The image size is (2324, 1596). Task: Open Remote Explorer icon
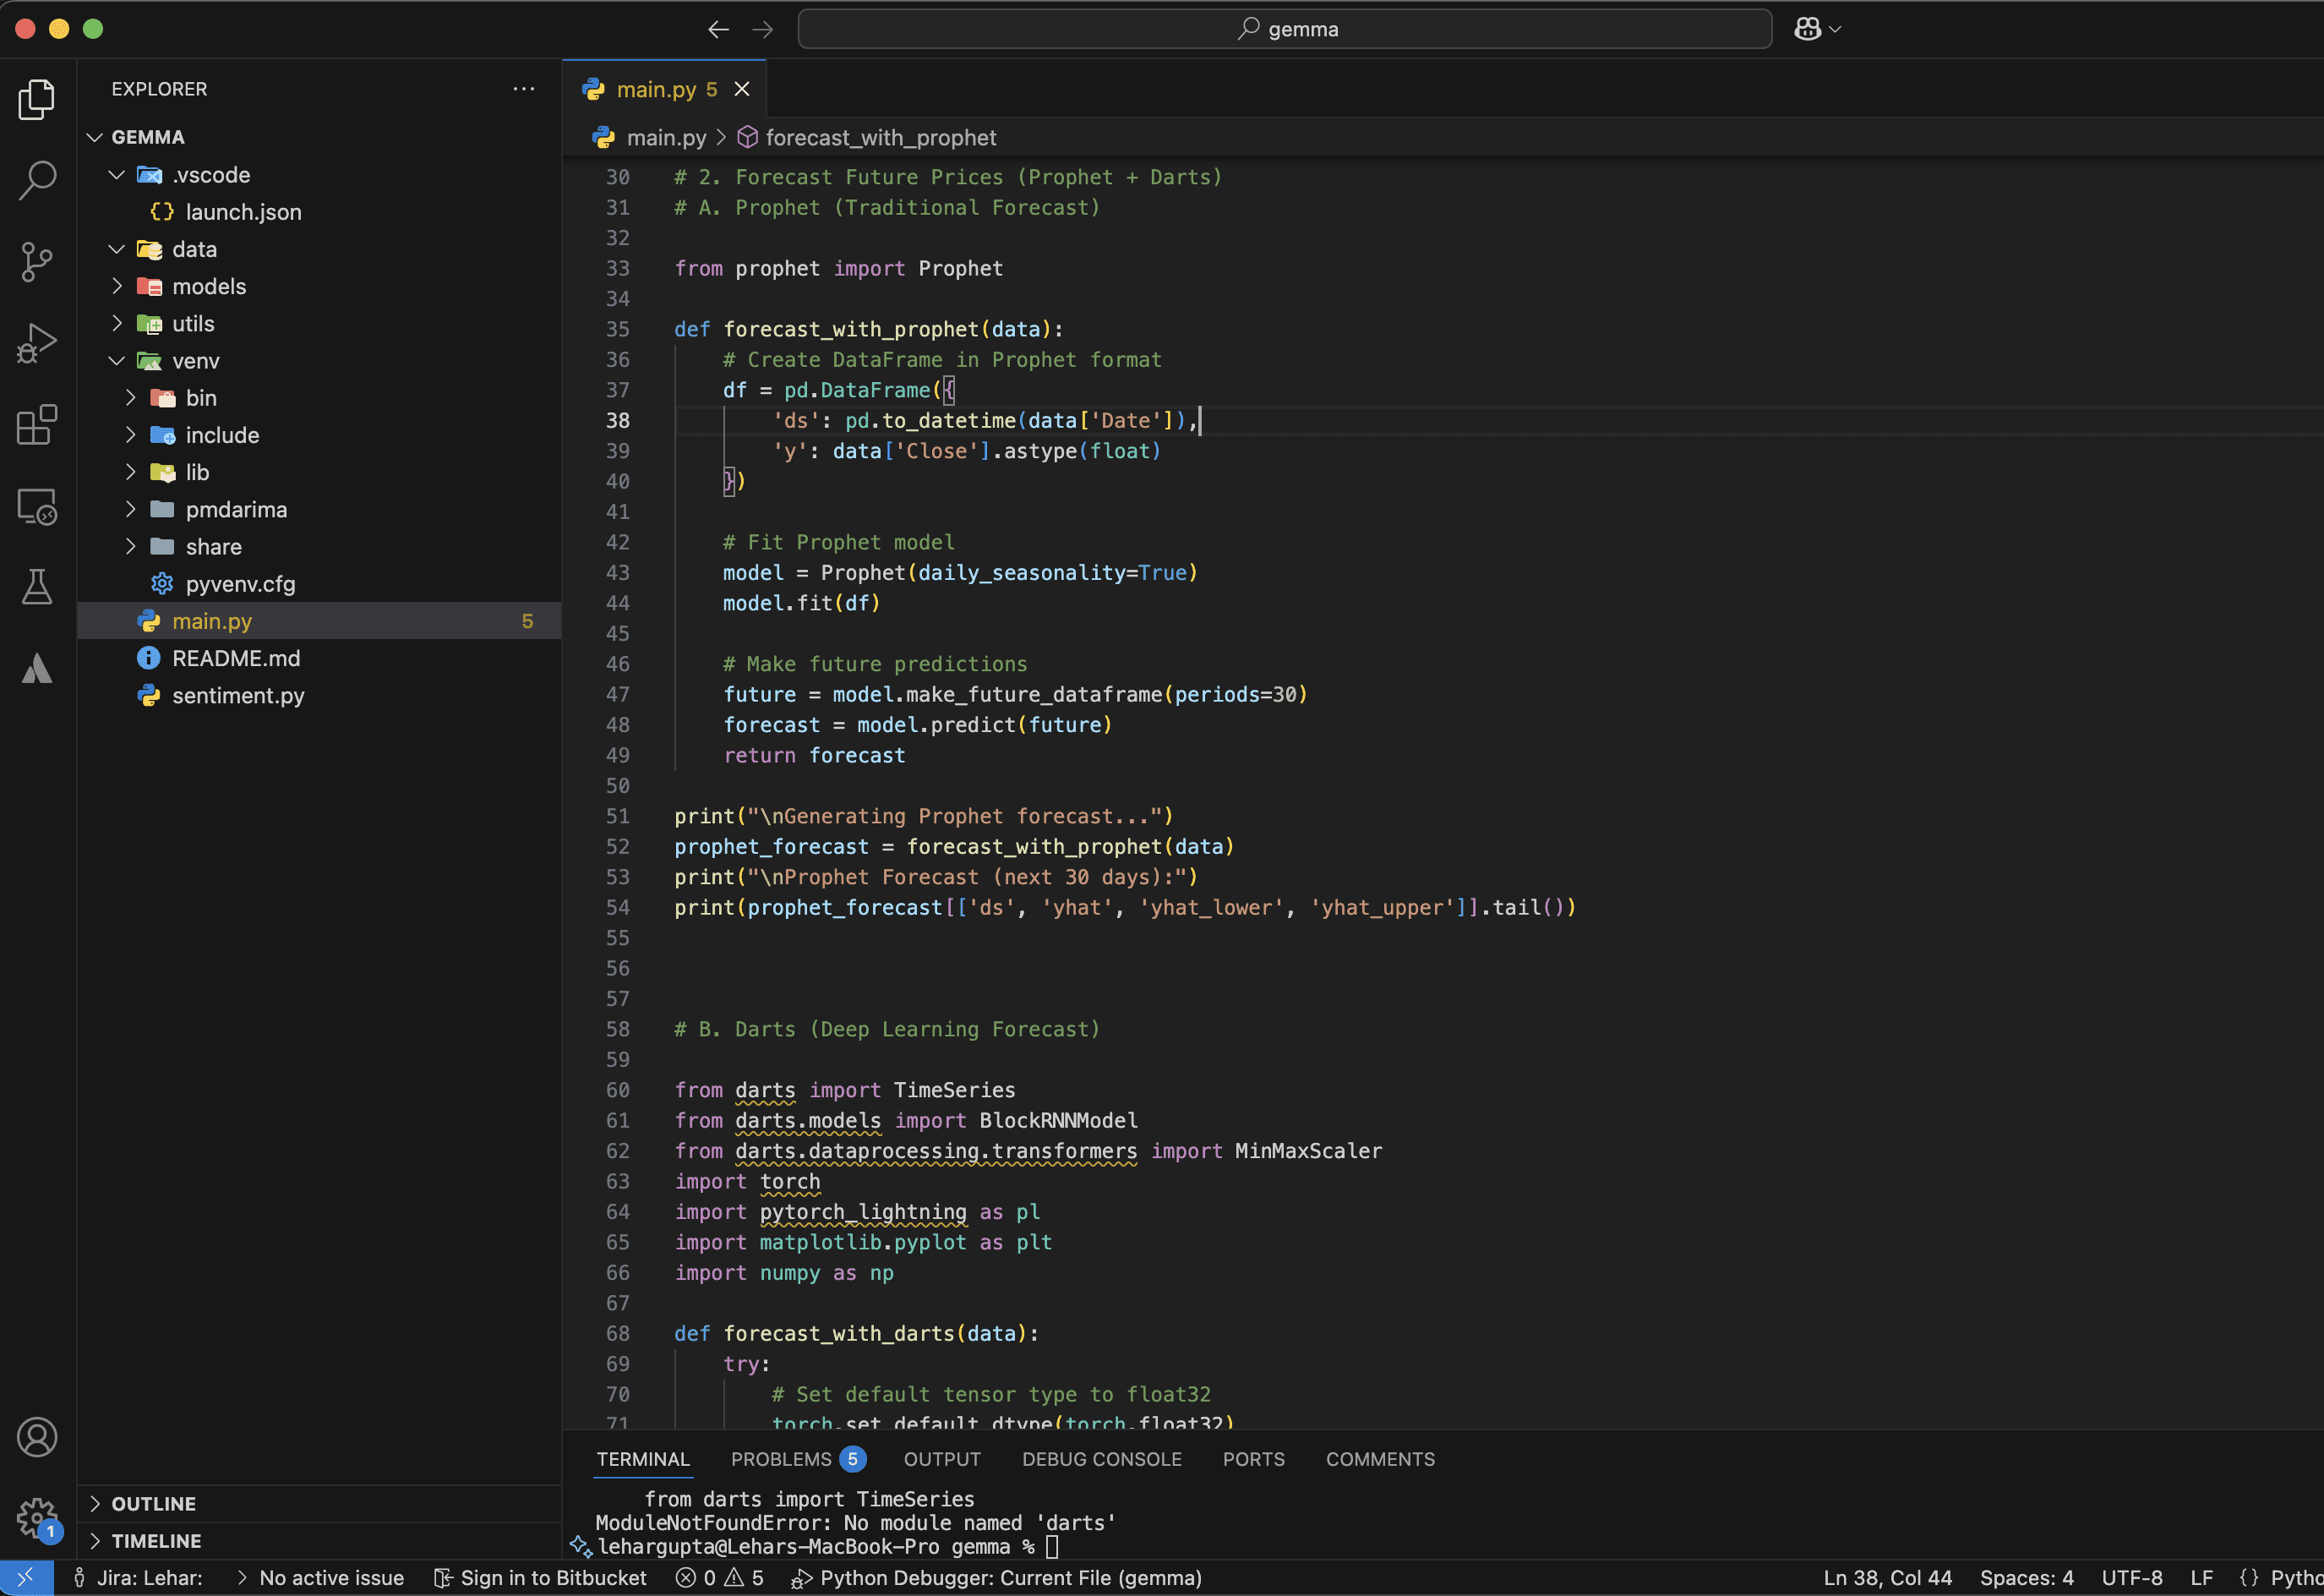(37, 507)
